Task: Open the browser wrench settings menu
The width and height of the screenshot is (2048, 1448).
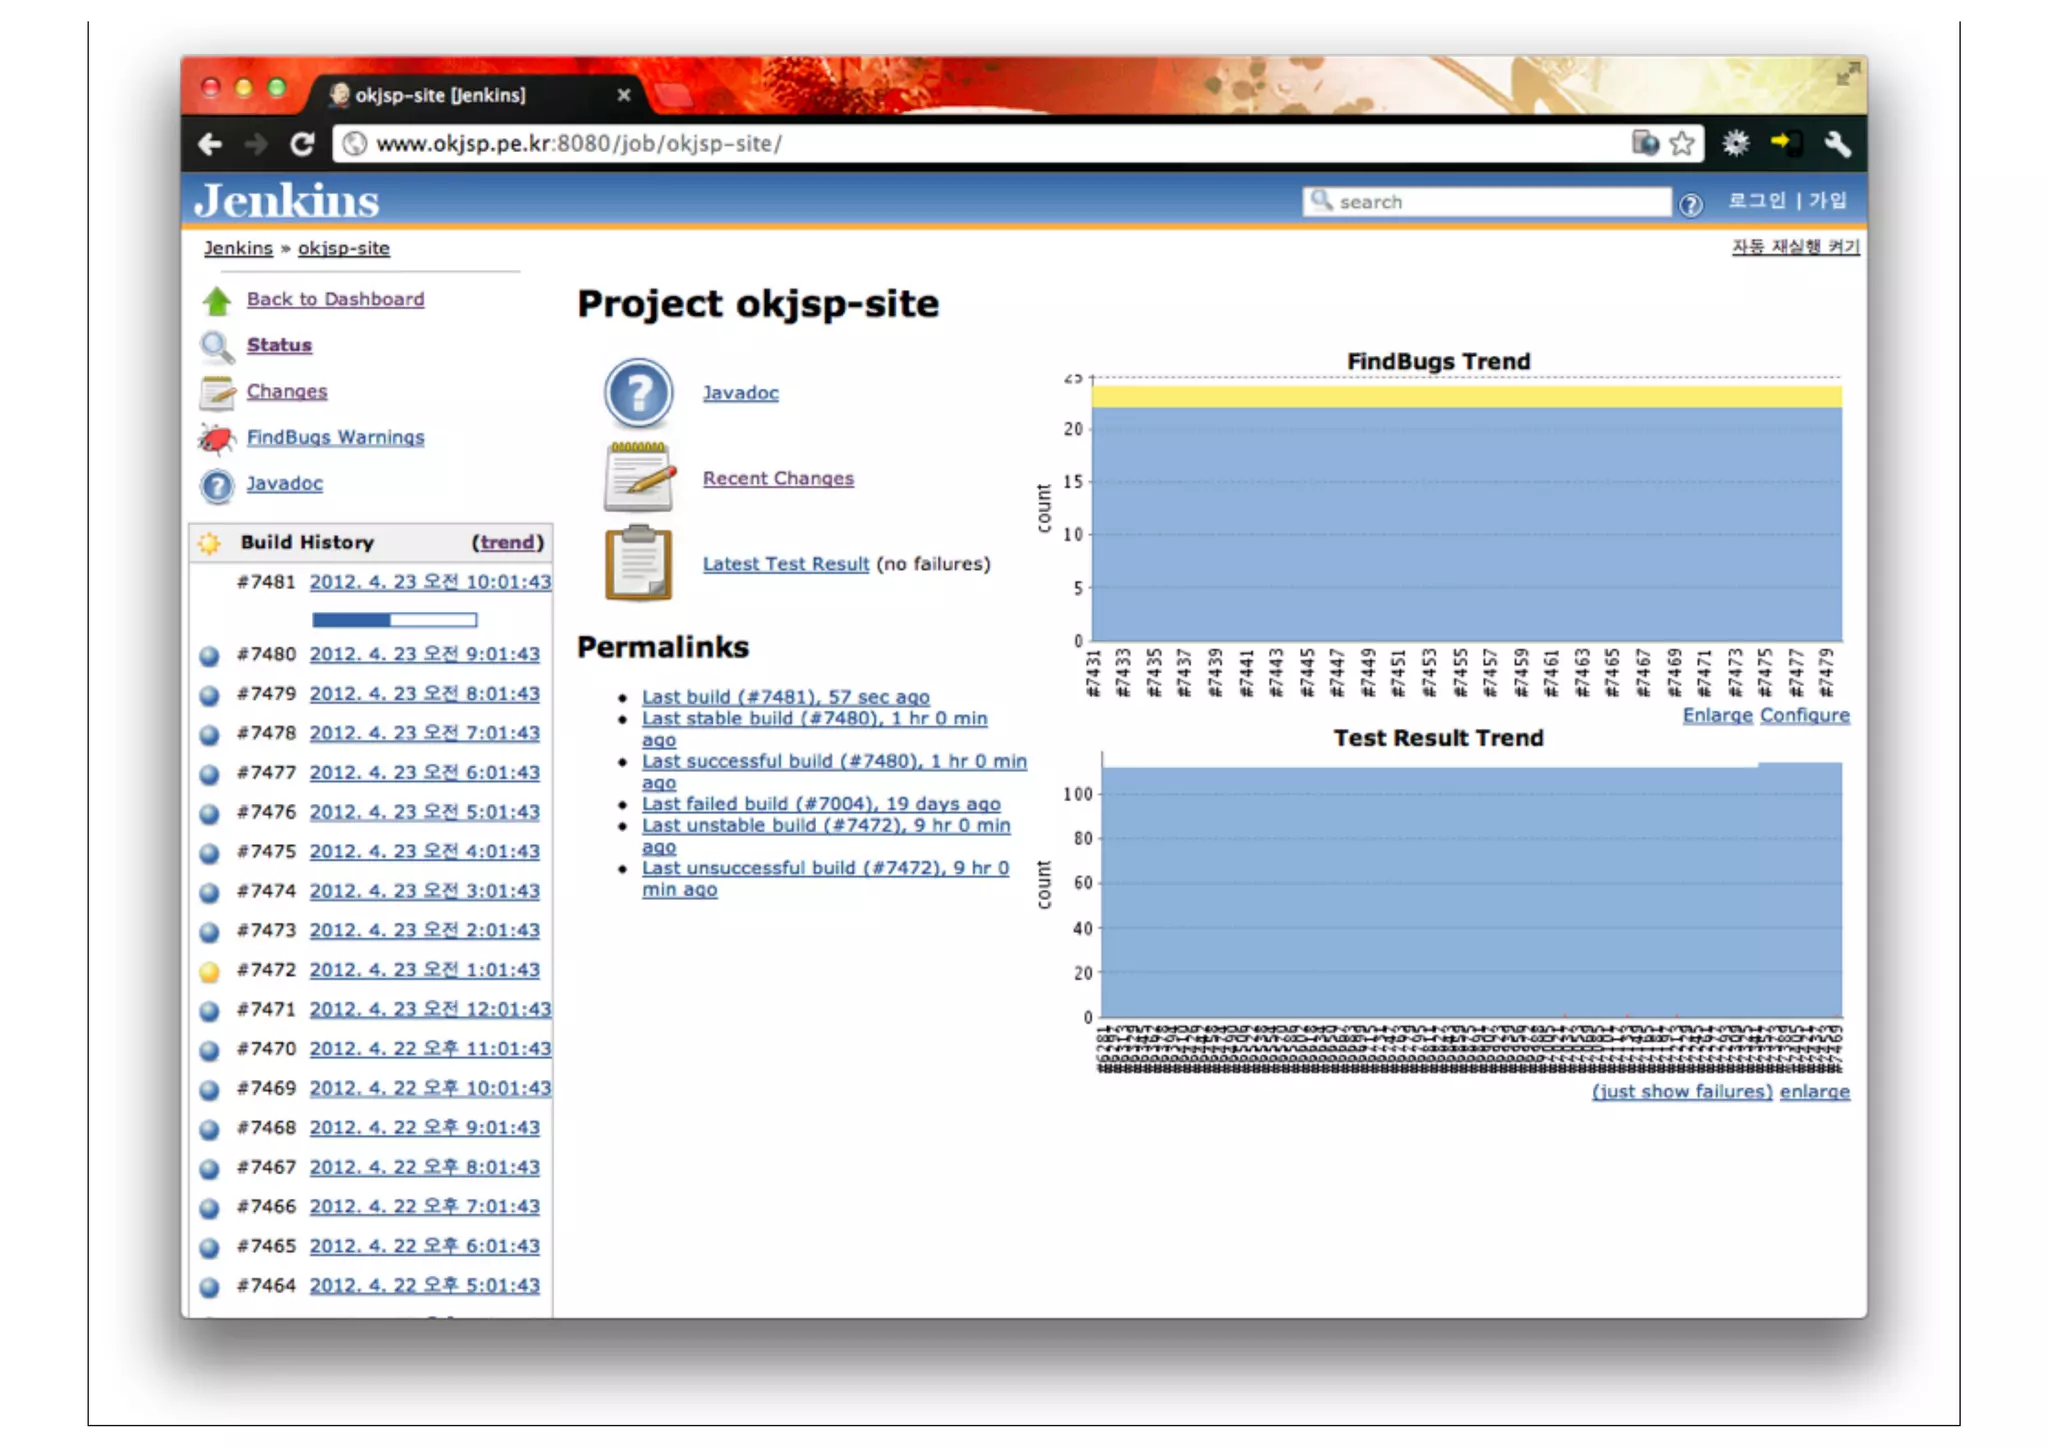Action: 1836,144
